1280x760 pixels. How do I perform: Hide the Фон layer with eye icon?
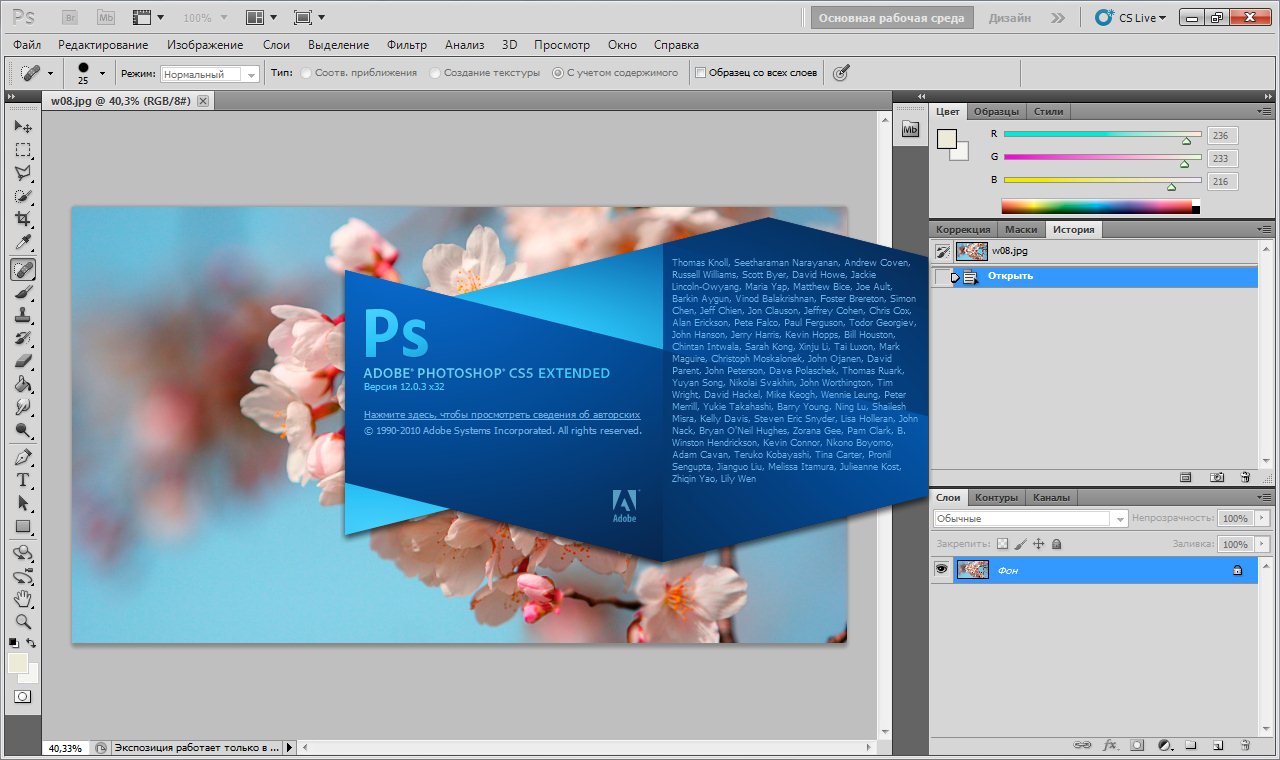coord(941,569)
